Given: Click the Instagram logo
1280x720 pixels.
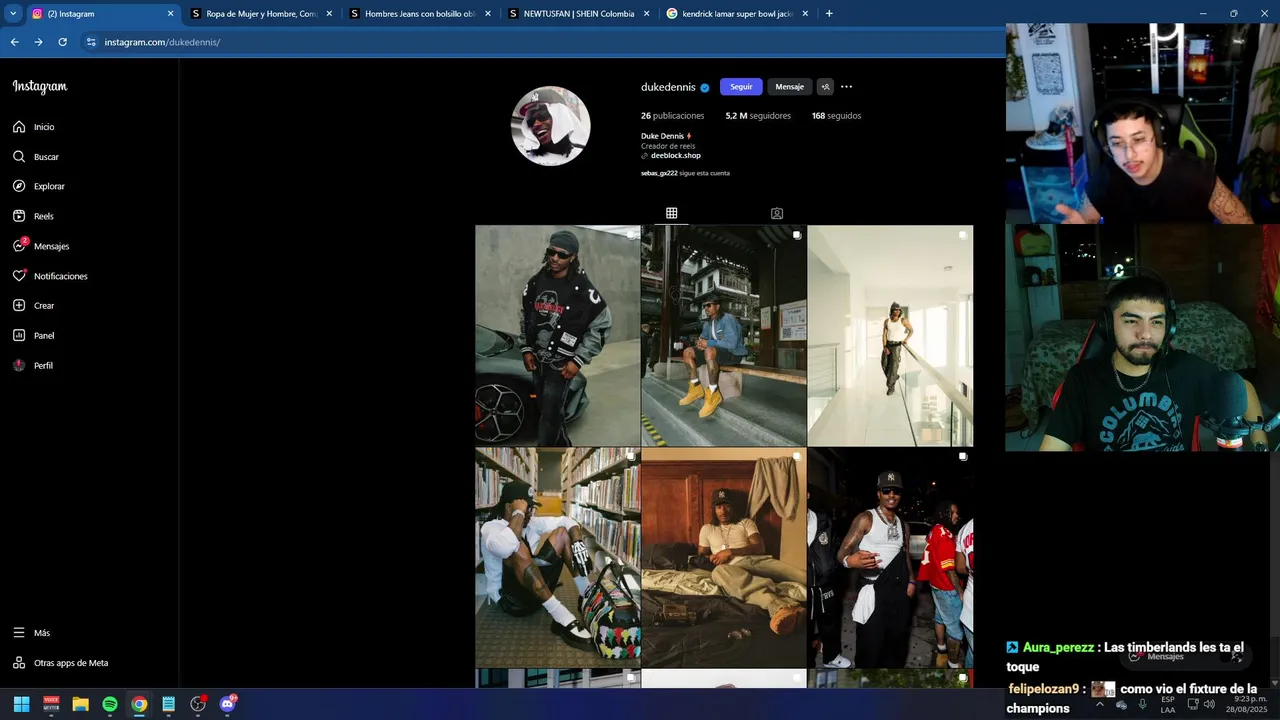Looking at the screenshot, I should tap(40, 87).
